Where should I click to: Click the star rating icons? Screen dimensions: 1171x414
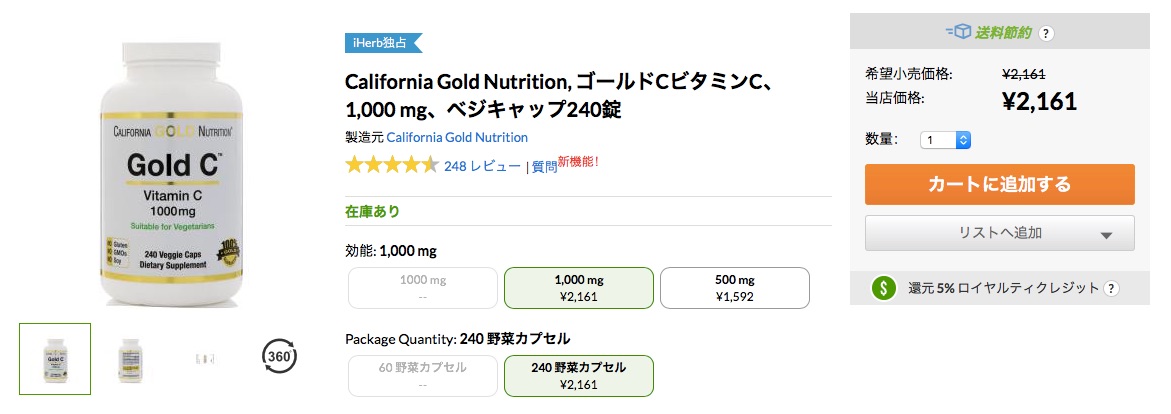point(391,165)
